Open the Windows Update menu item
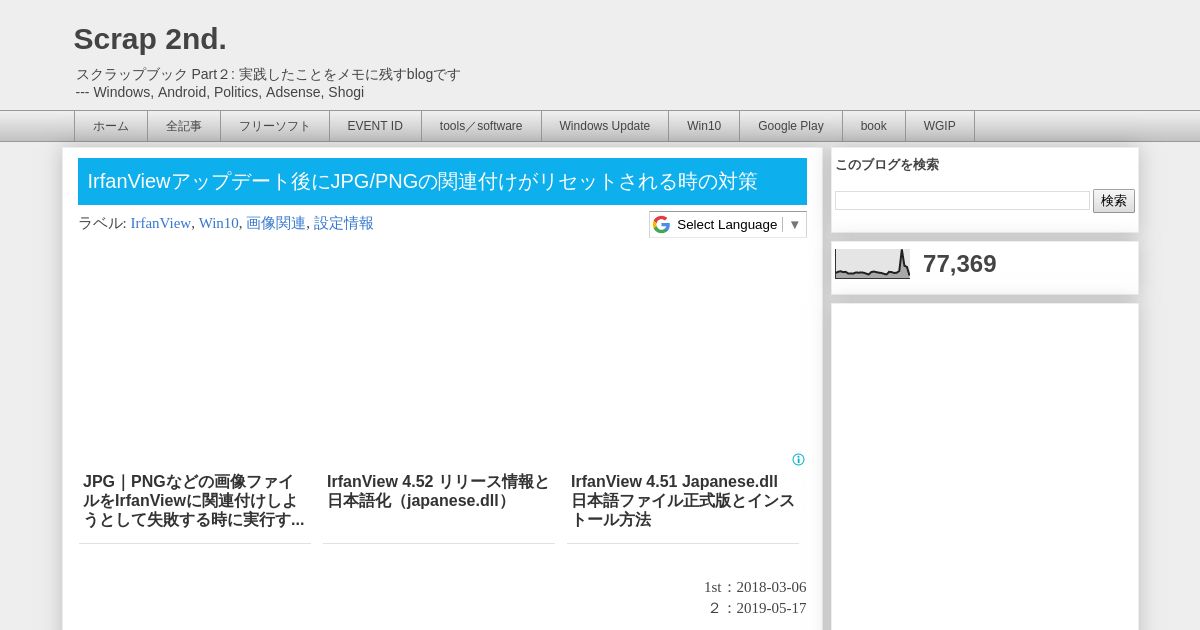The image size is (1200, 630). pos(605,126)
